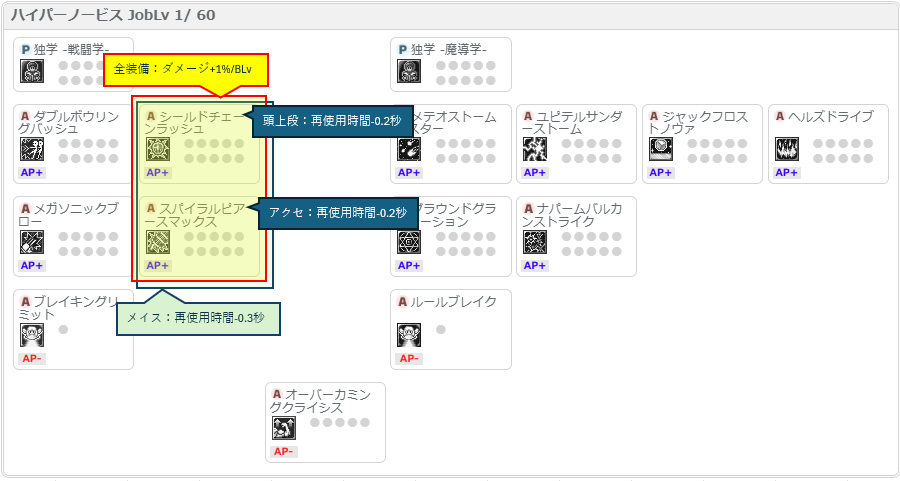Click the メガソニックブロー skill icon
Viewport: 900px width, 481px height.
click(32, 242)
